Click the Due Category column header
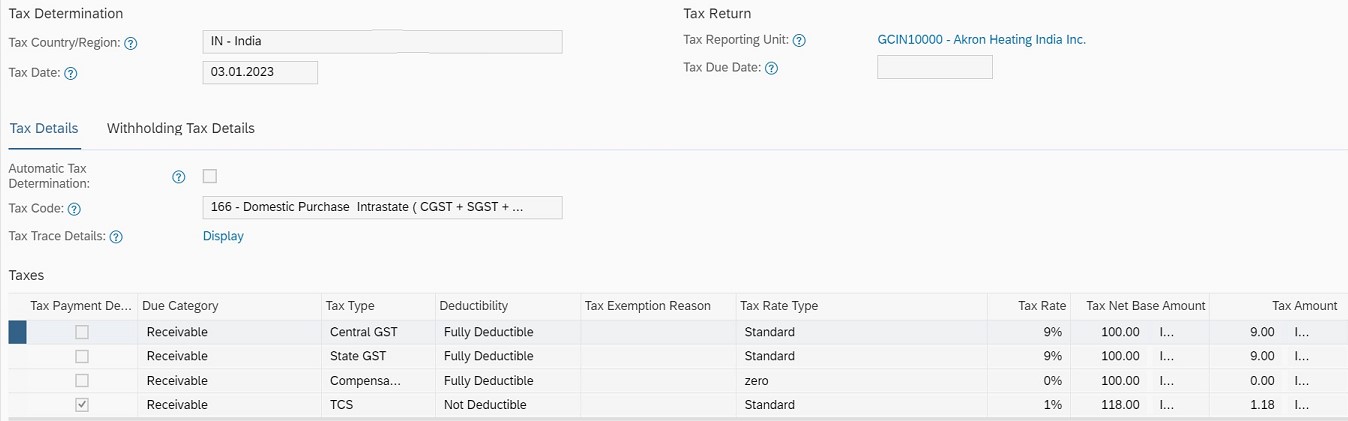1348x421 pixels. click(x=229, y=306)
